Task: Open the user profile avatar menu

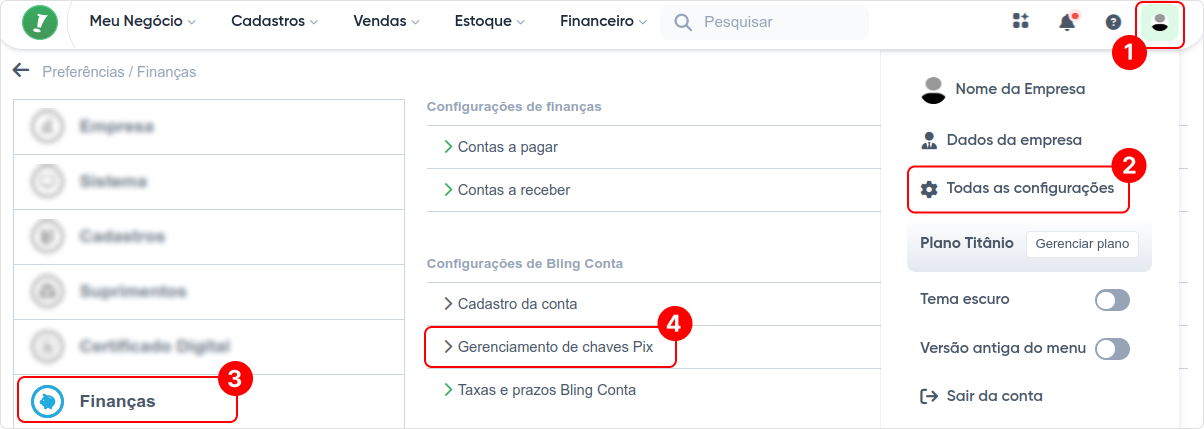Action: coord(1160,23)
